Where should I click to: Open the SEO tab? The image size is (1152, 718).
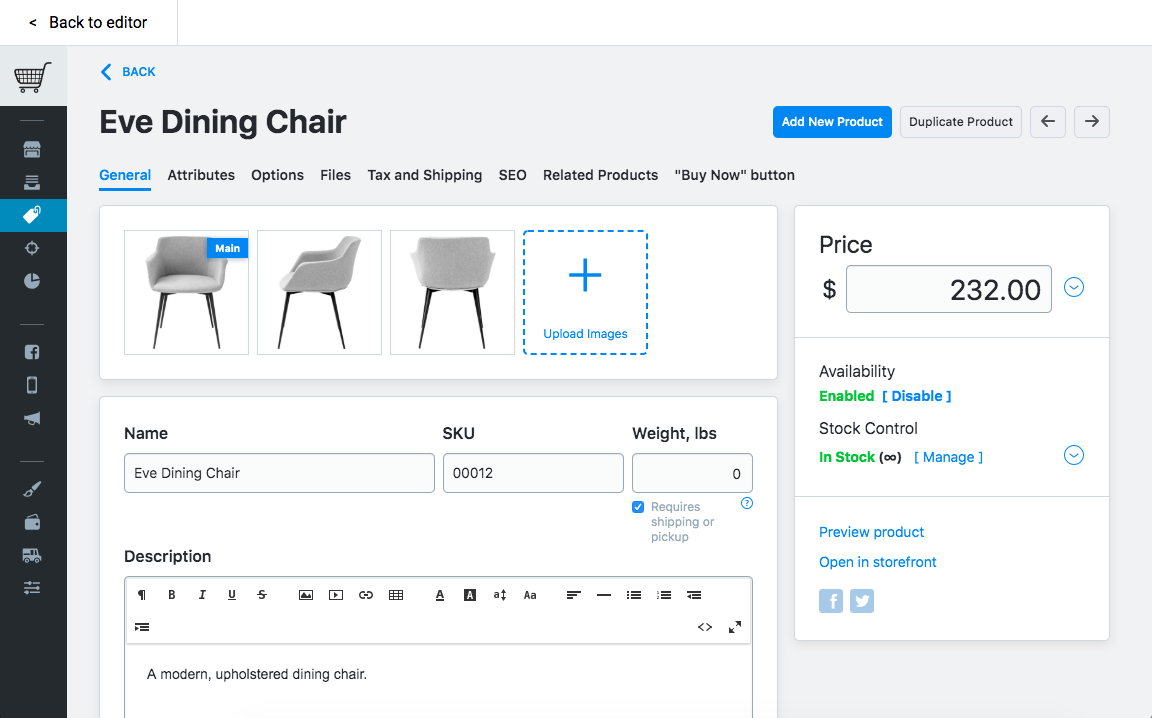point(512,175)
